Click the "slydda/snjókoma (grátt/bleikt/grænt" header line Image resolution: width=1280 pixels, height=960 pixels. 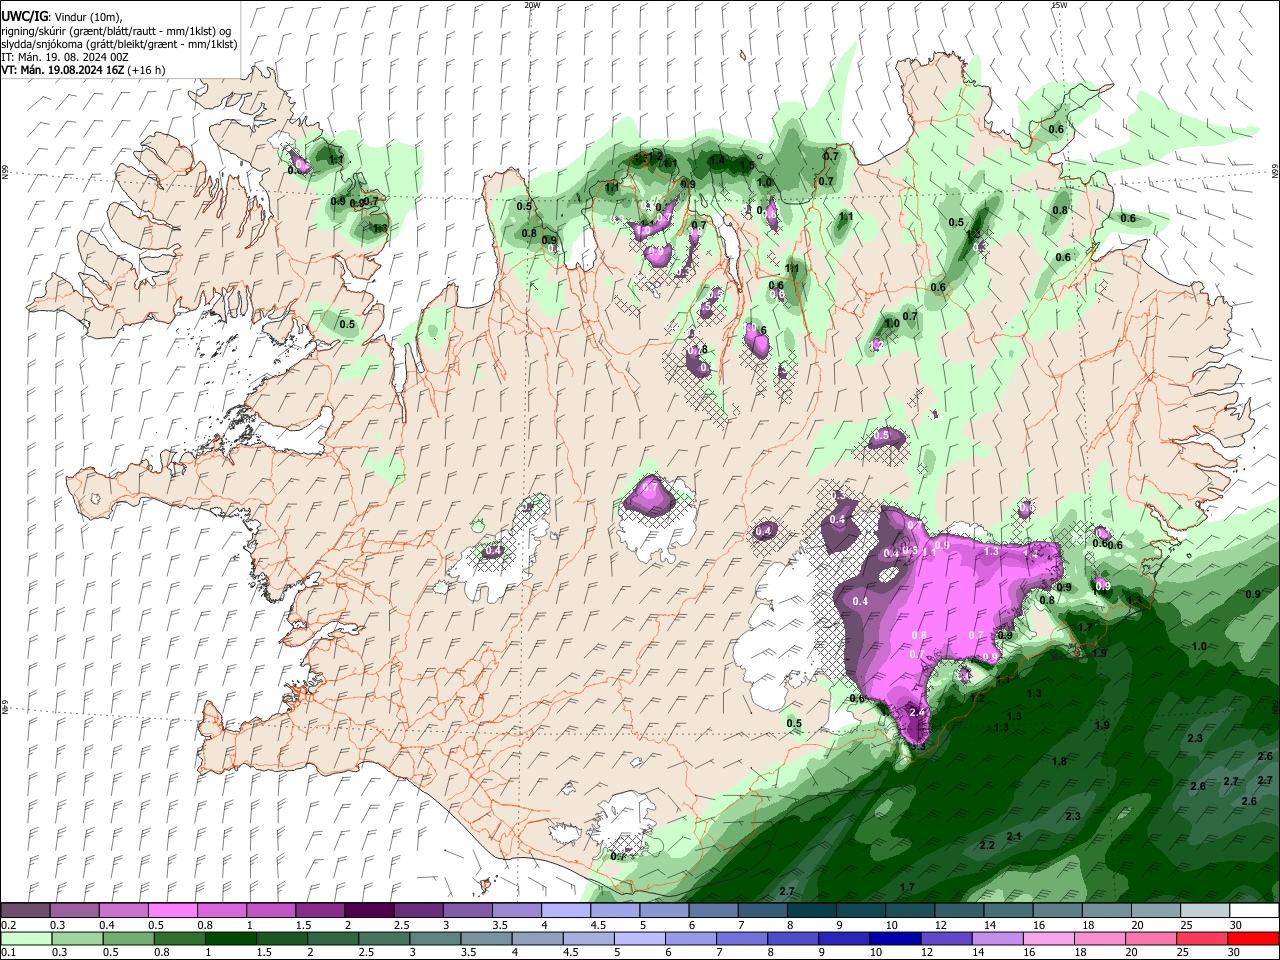click(119, 44)
